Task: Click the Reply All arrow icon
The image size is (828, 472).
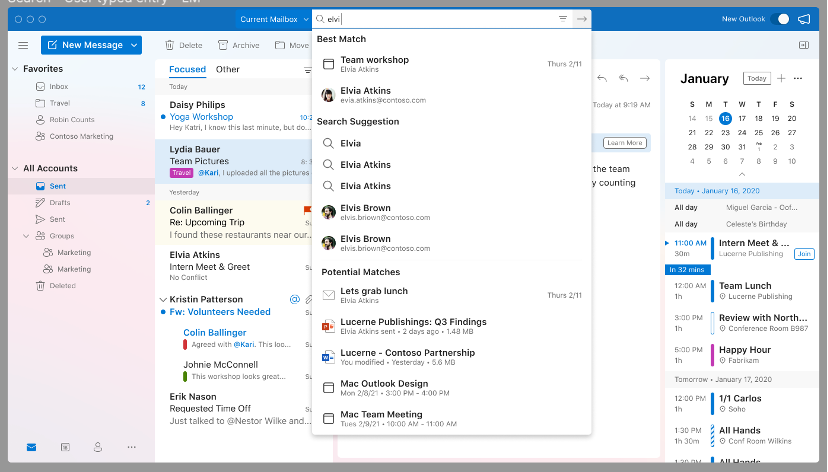Action: 623,78
